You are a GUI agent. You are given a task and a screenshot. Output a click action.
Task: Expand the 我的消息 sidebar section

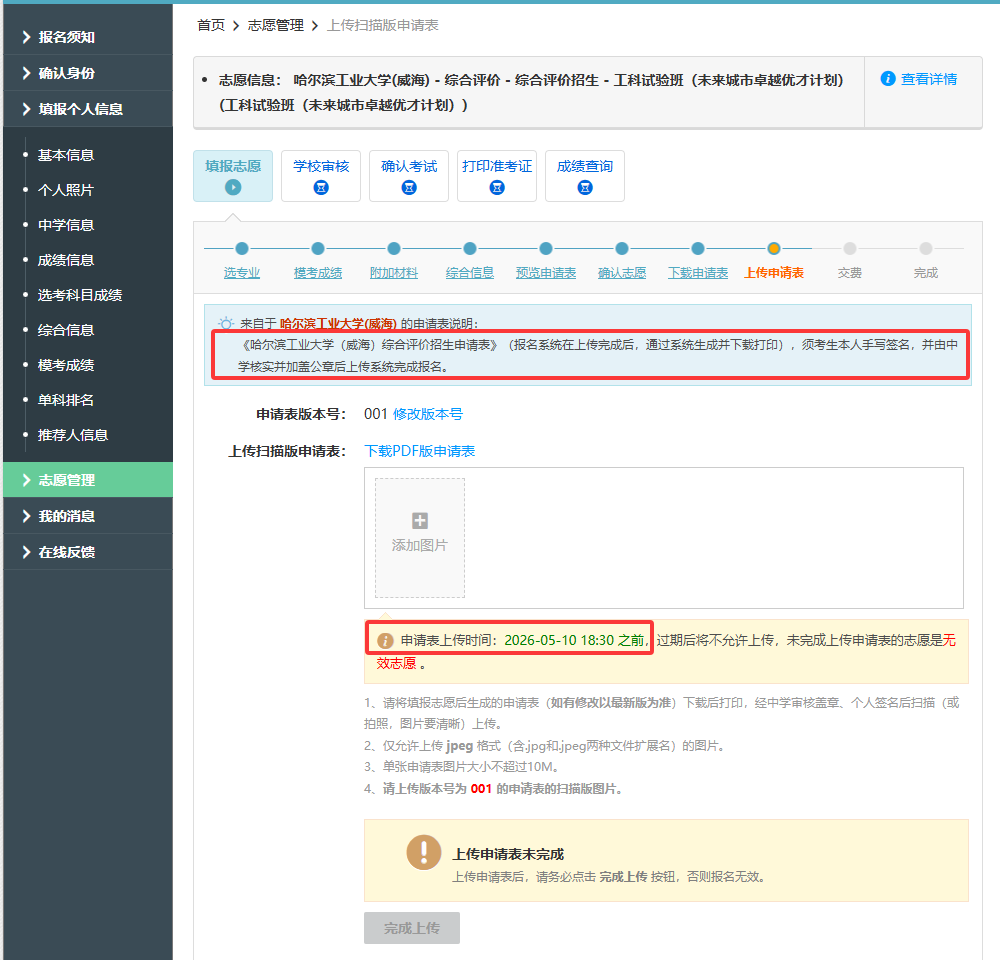(88, 516)
